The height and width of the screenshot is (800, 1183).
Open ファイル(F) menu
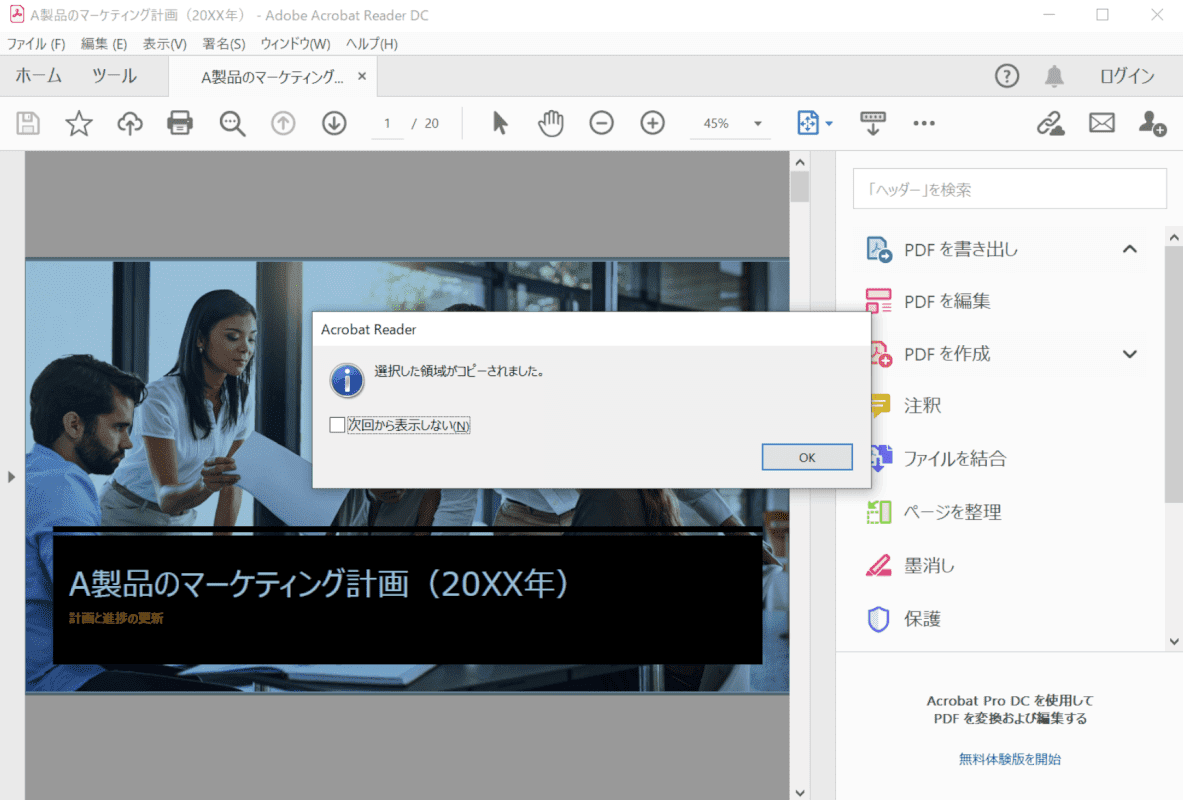click(x=36, y=44)
